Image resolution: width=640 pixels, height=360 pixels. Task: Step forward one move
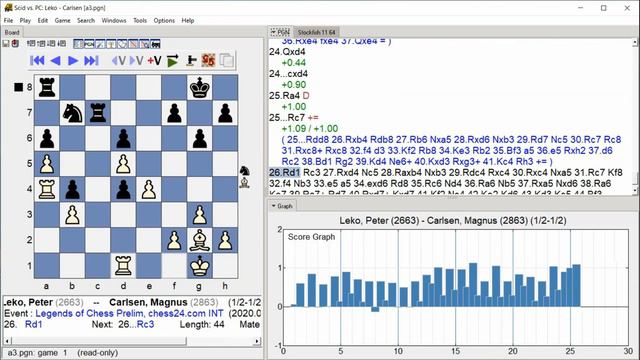click(73, 60)
